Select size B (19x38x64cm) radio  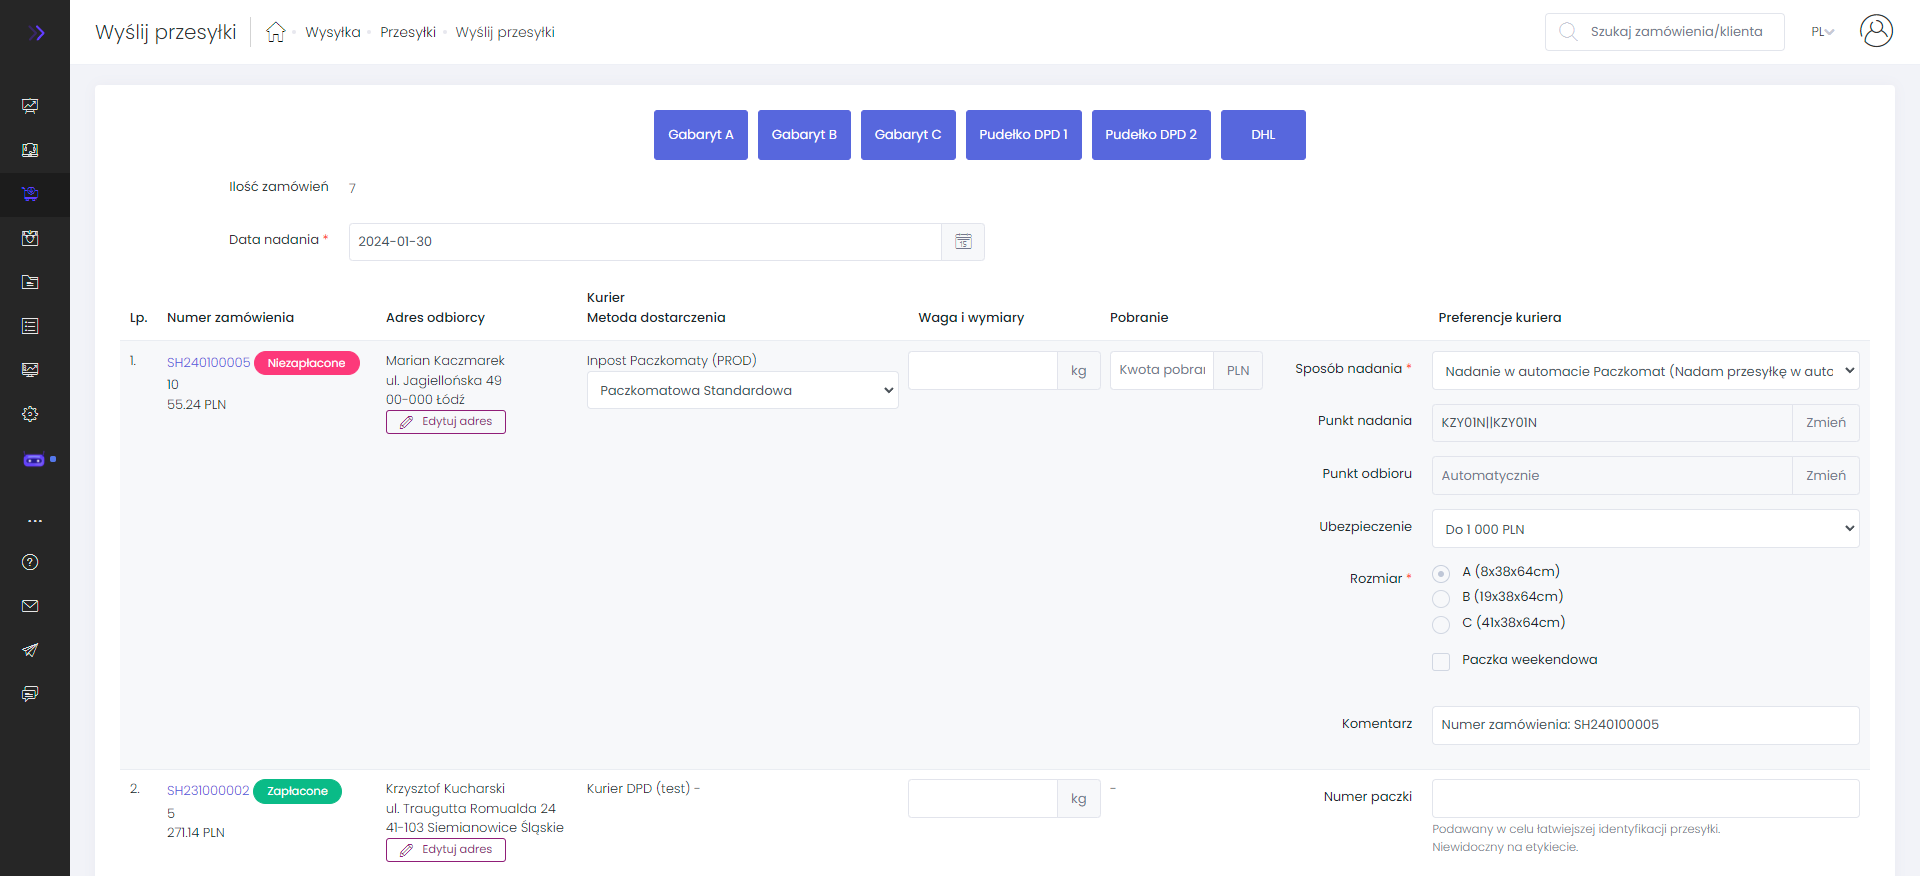[x=1441, y=599]
